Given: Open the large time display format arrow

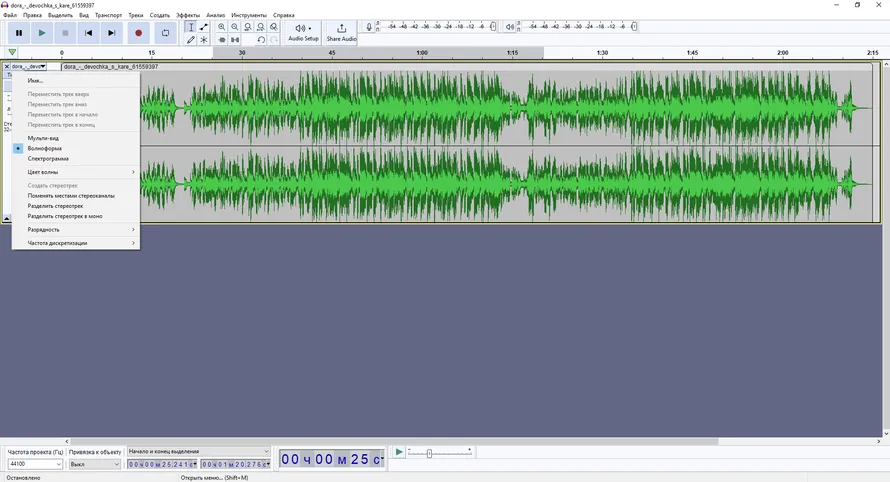Looking at the screenshot, I should (382, 458).
